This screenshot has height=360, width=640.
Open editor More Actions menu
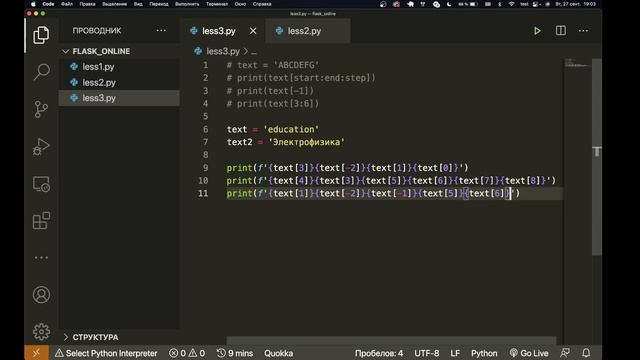pos(583,31)
